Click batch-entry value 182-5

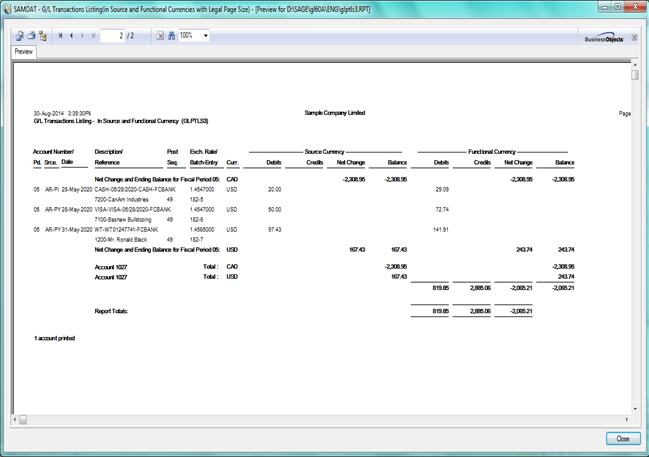(196, 200)
